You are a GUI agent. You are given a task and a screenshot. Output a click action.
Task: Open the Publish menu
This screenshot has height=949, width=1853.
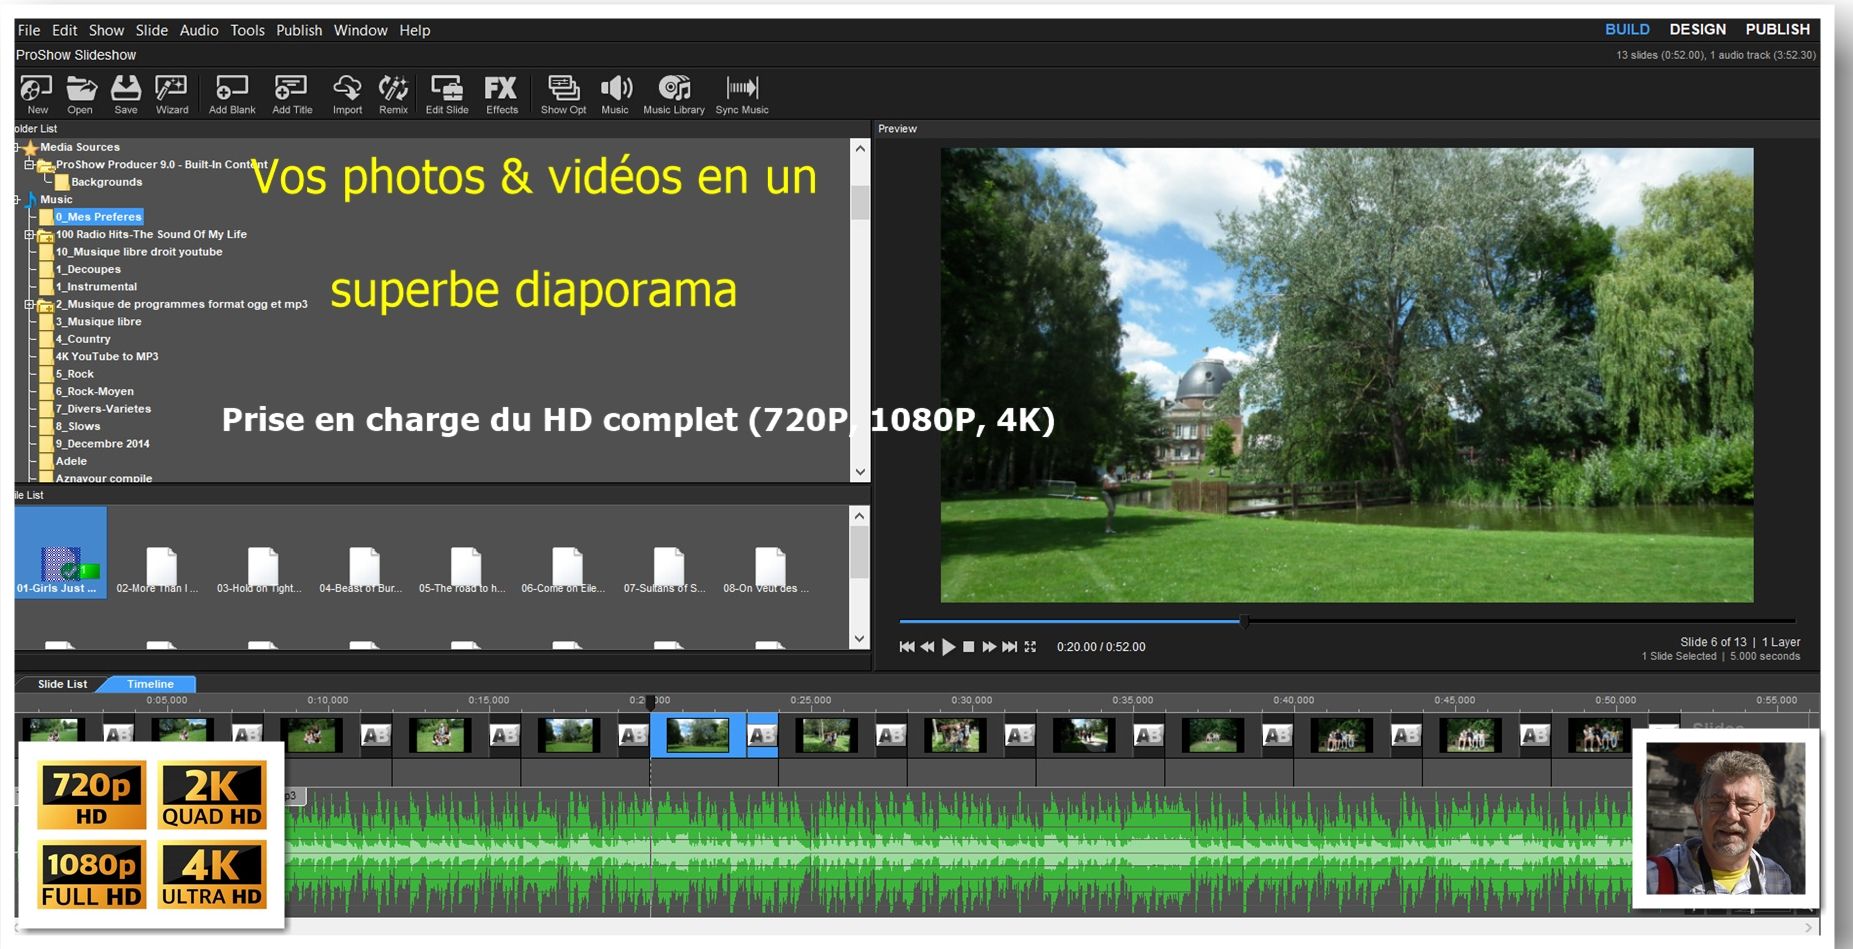(x=299, y=30)
